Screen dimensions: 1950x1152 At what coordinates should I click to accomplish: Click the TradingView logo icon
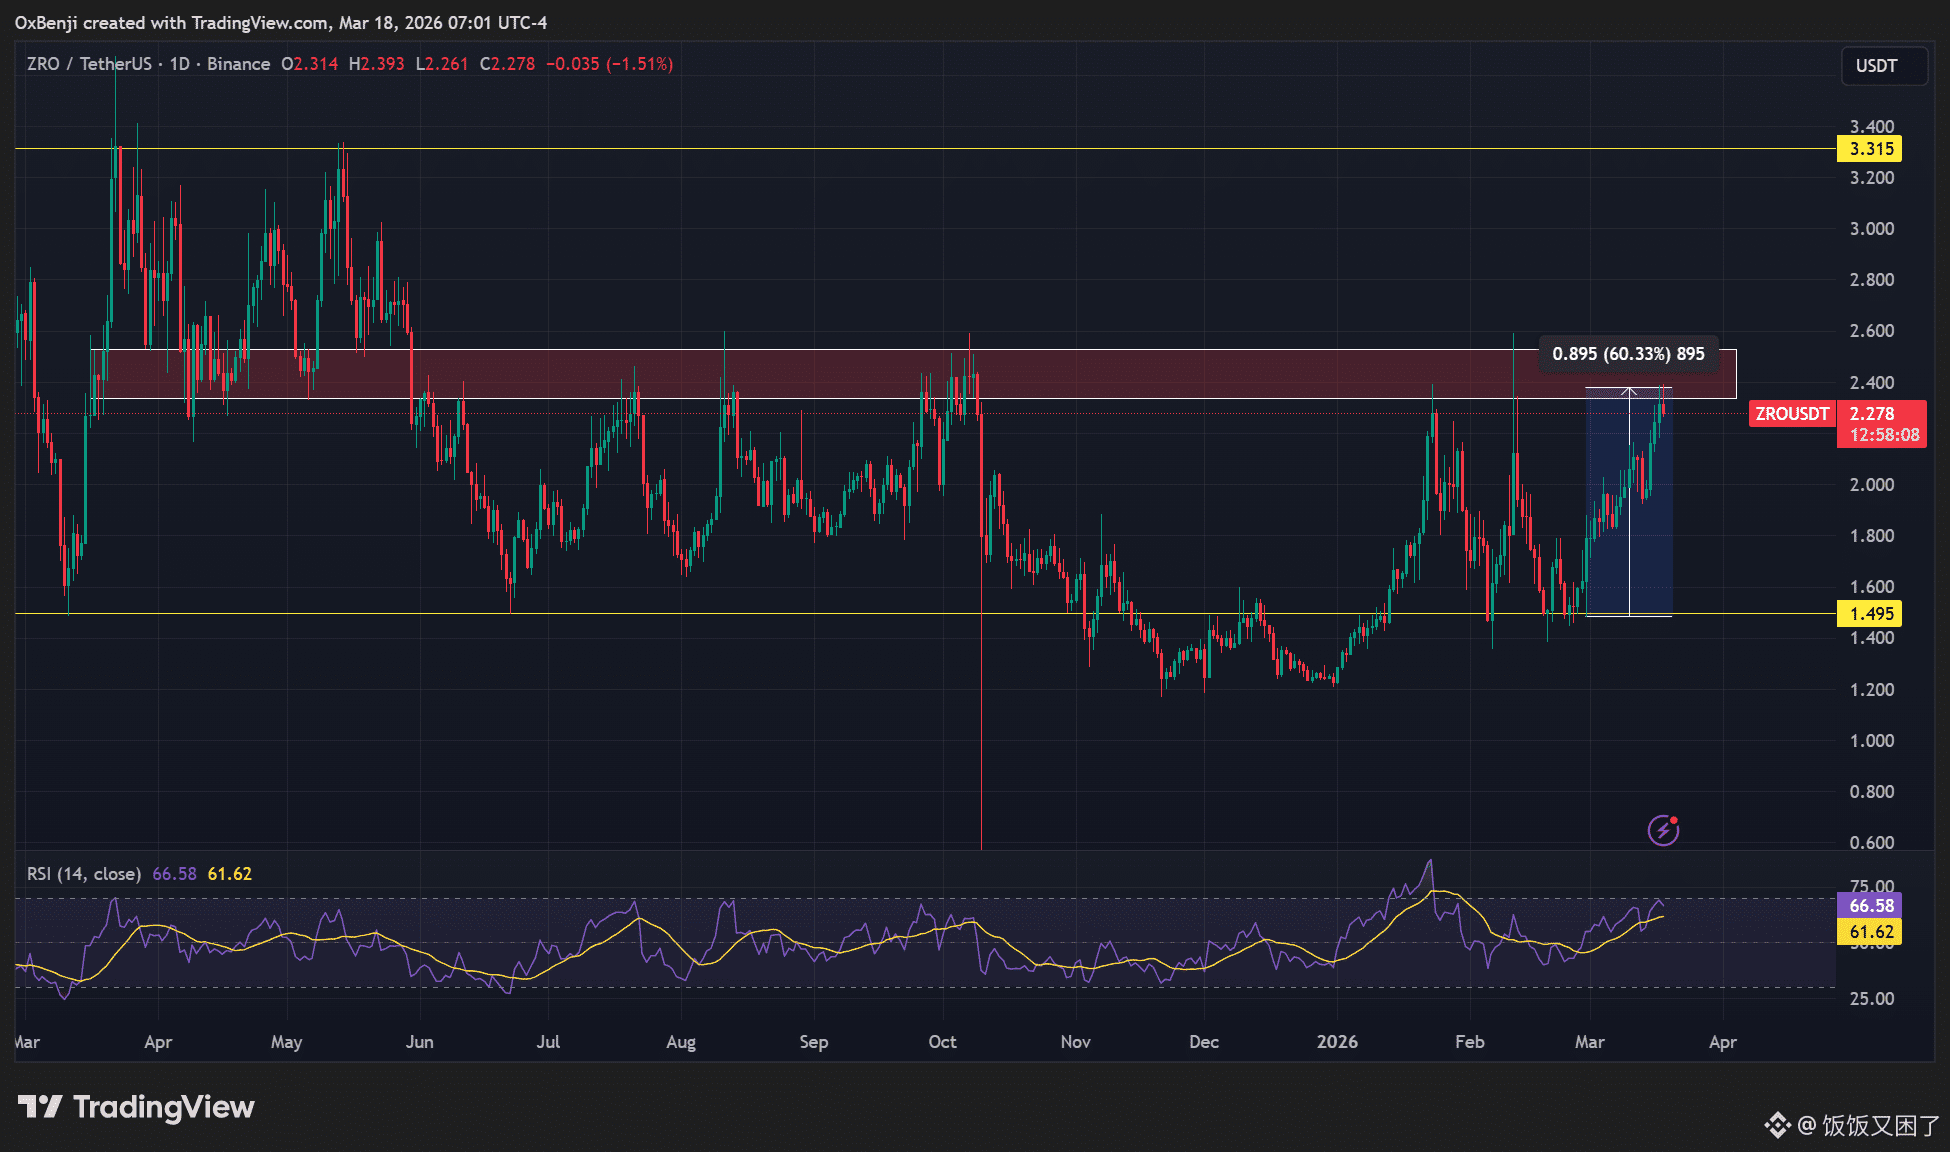tap(40, 1107)
